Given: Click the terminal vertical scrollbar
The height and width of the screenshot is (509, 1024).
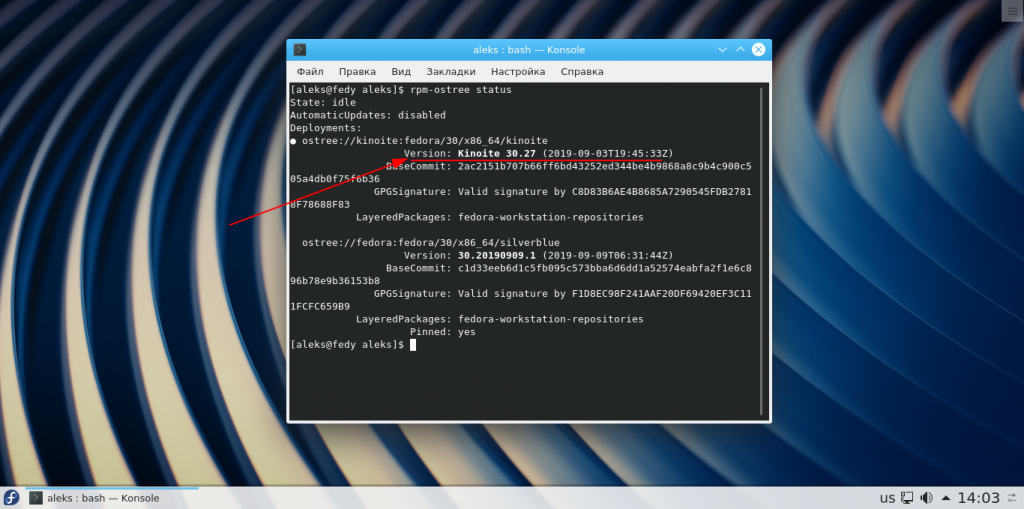Looking at the screenshot, I should tap(762, 252).
